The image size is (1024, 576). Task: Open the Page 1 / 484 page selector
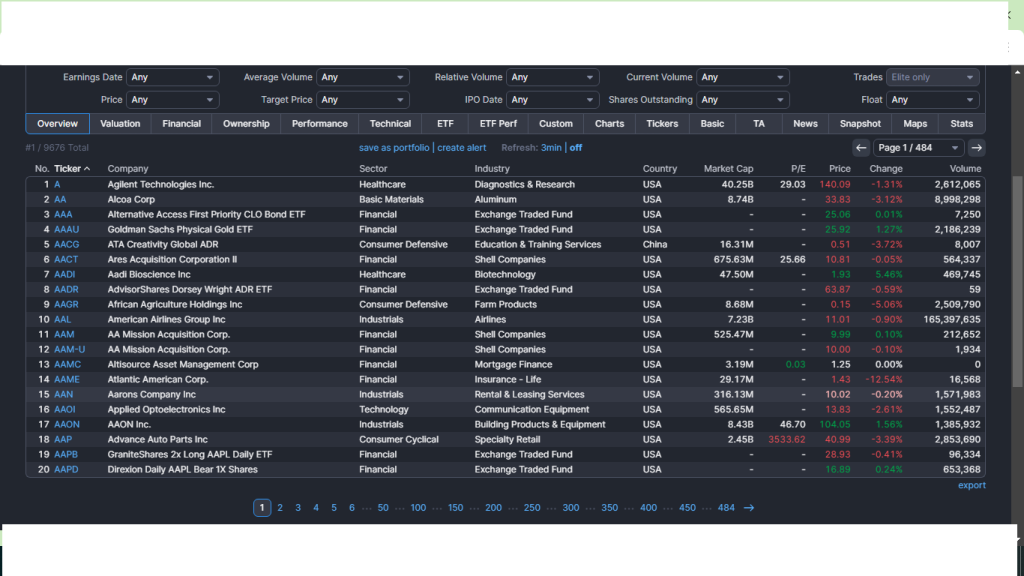point(917,147)
